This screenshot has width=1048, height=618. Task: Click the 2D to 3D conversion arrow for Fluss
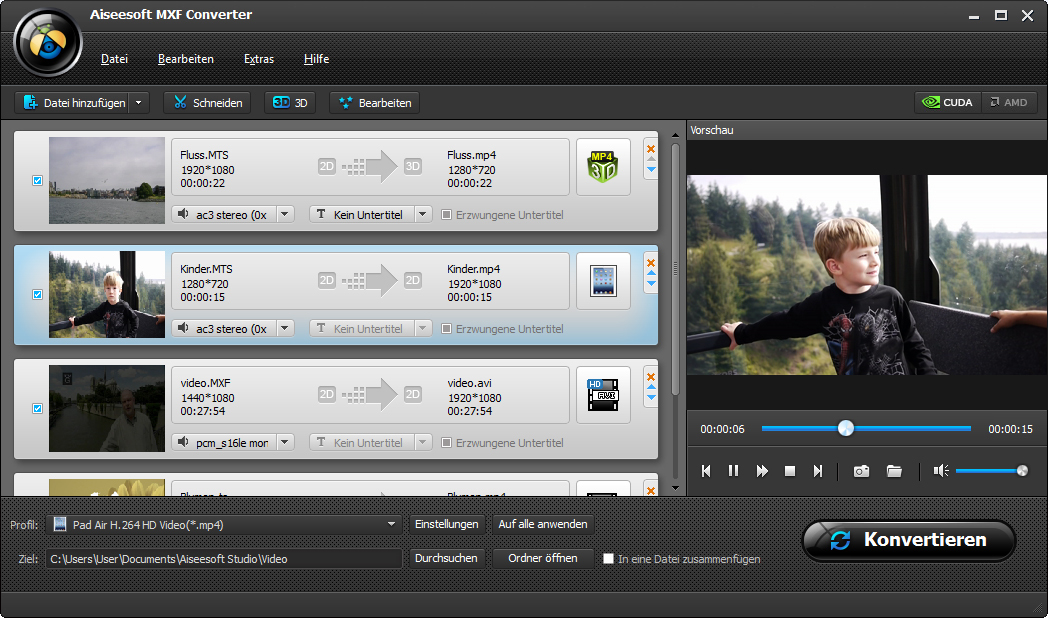pos(370,166)
